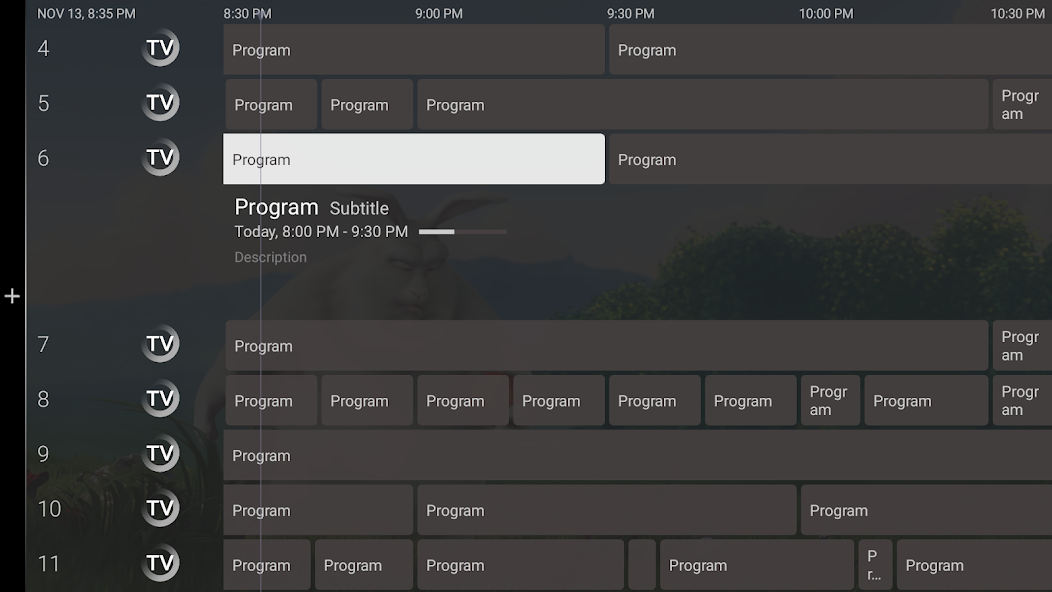The image size is (1052, 592).
Task: Click the channel 4 TV logo icon
Action: click(160, 47)
